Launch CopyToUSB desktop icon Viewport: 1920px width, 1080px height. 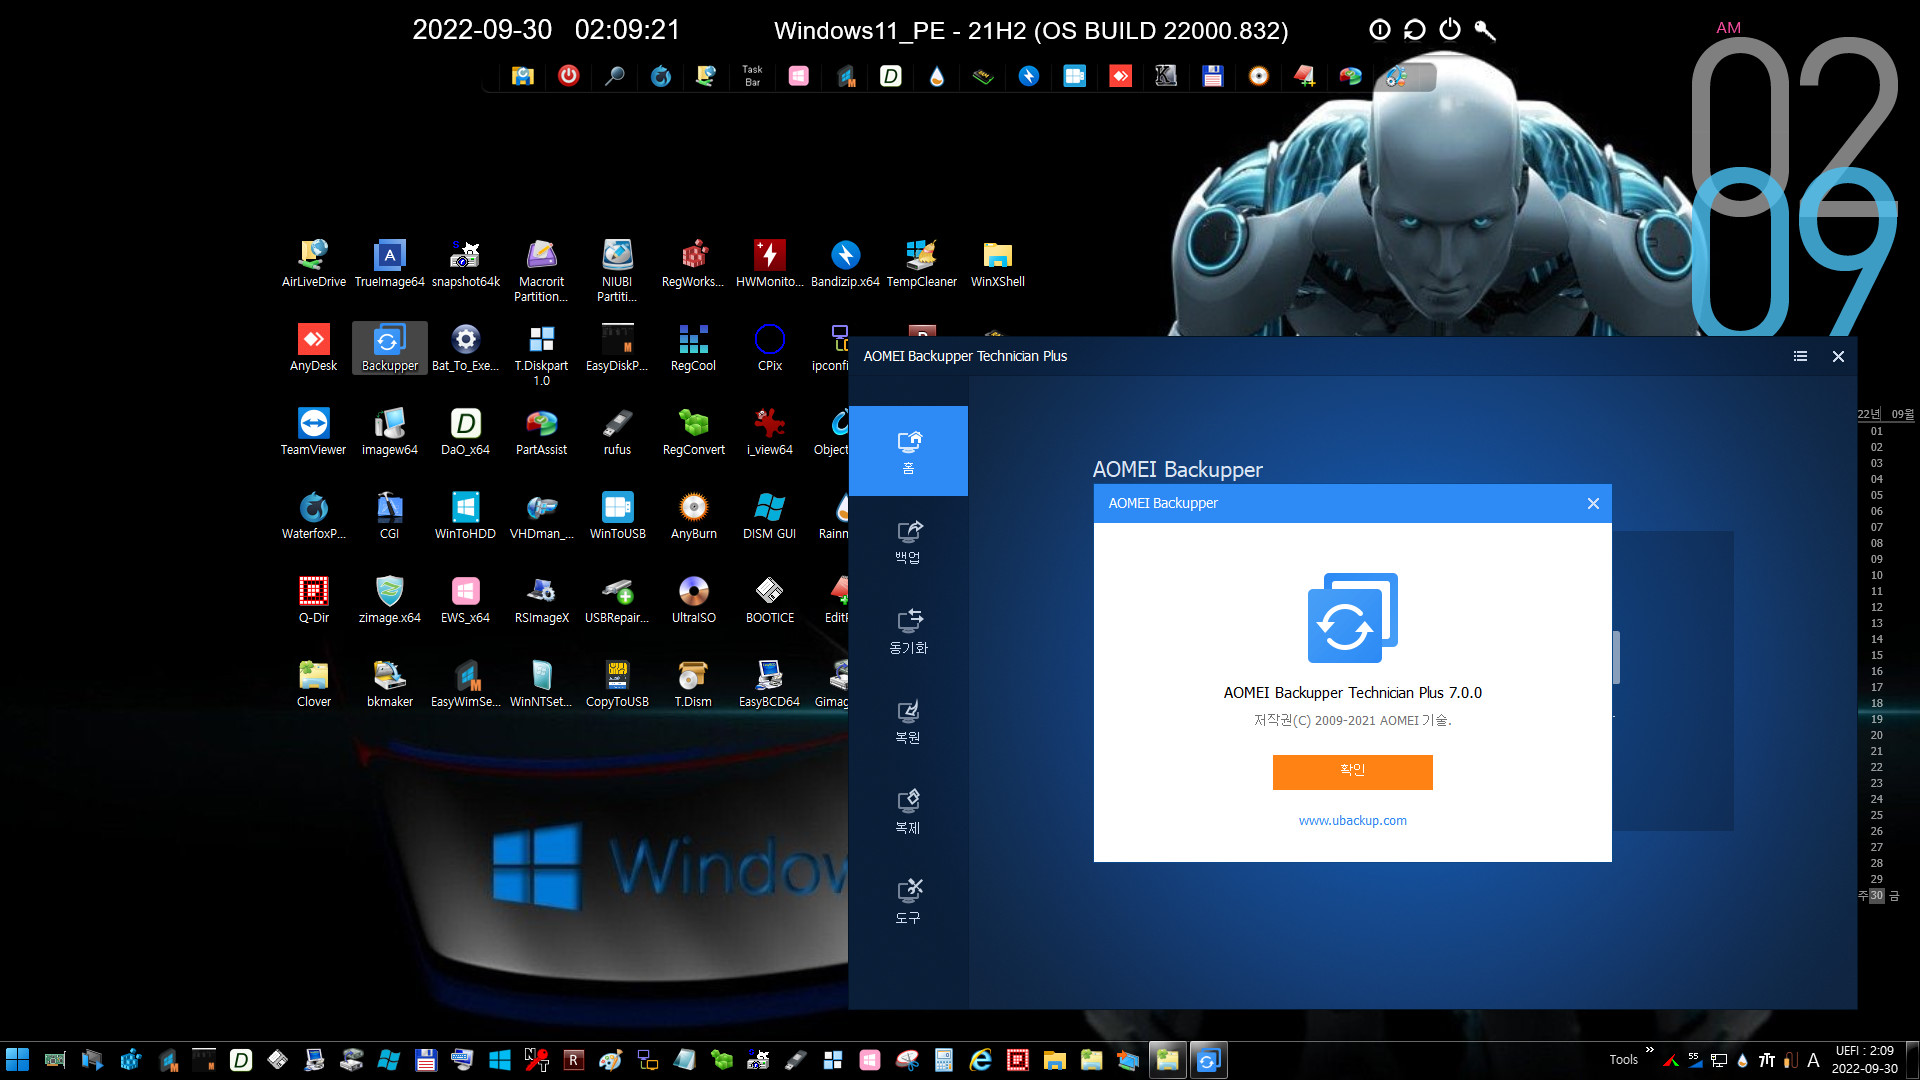coord(617,684)
